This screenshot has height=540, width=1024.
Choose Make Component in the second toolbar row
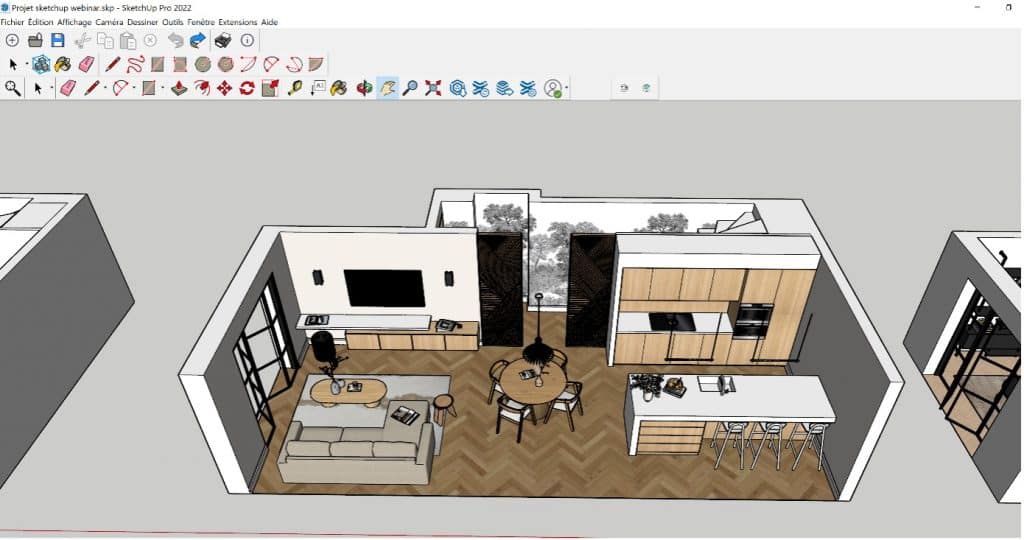pos(41,64)
